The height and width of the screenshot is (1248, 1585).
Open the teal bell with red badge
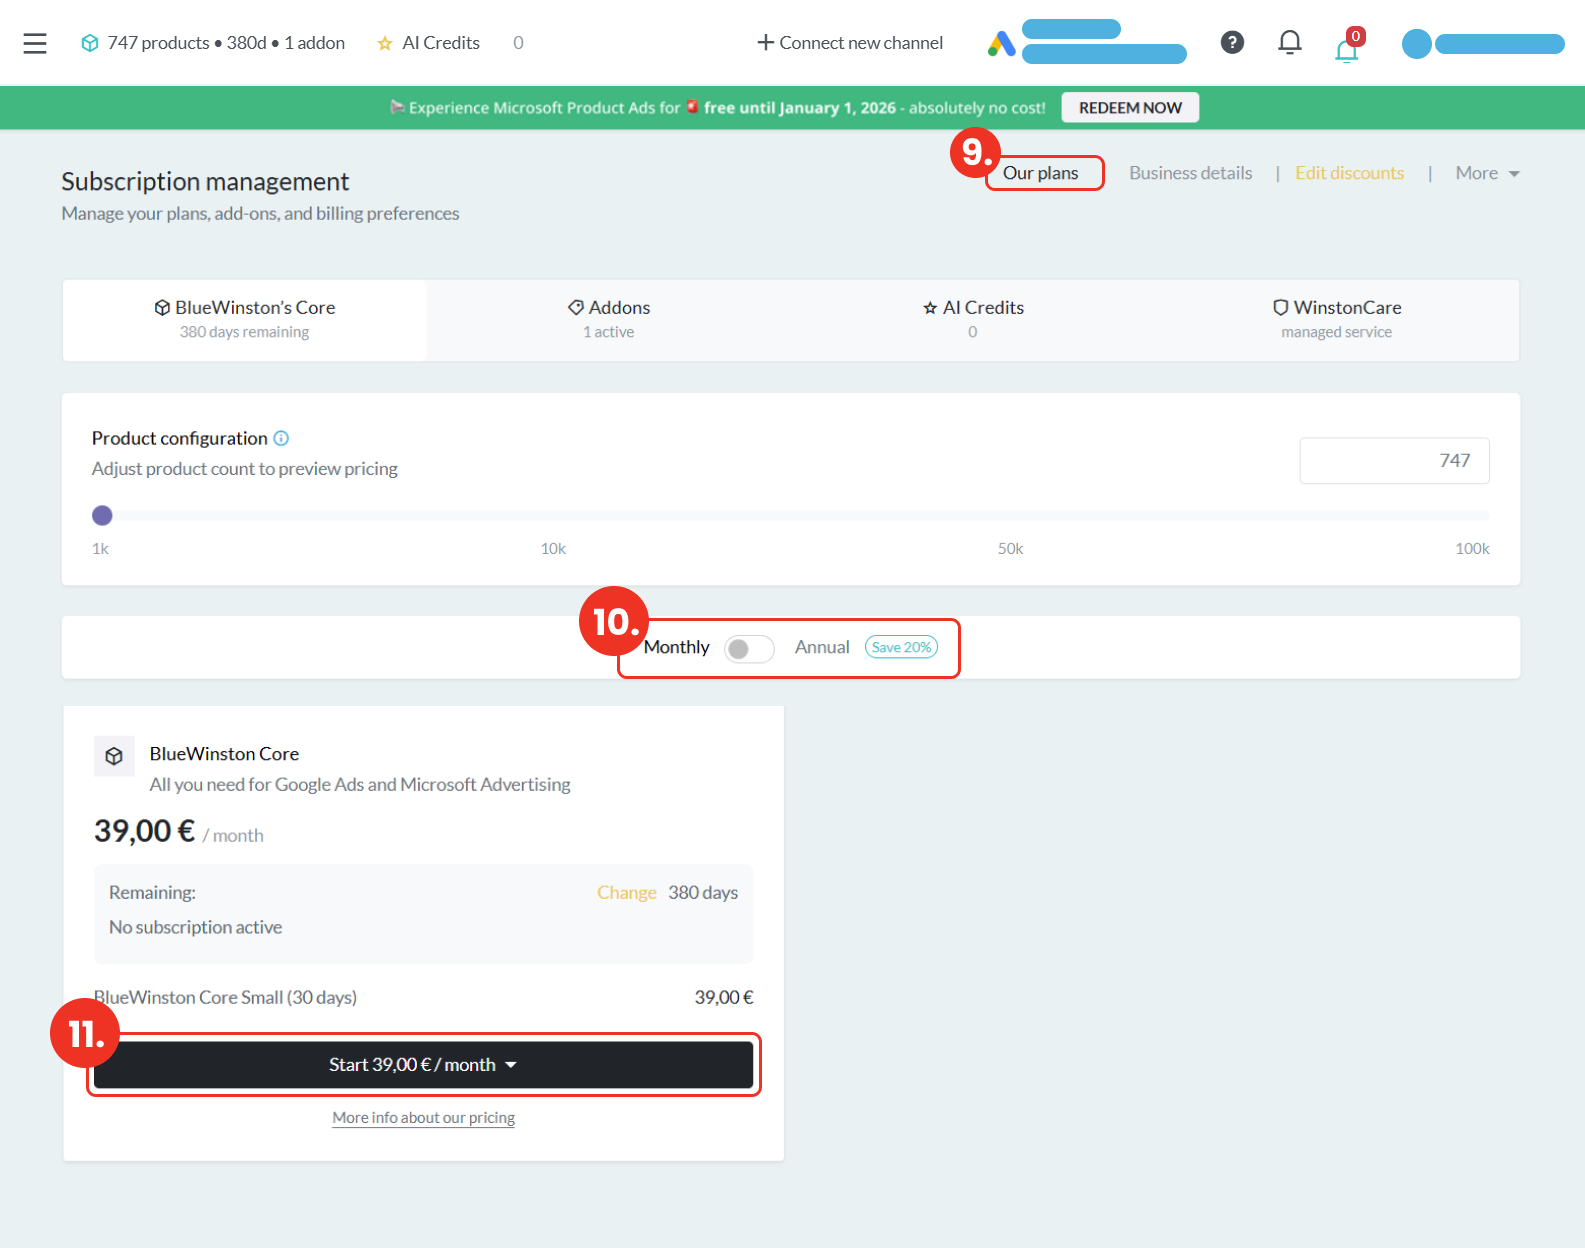(x=1346, y=48)
